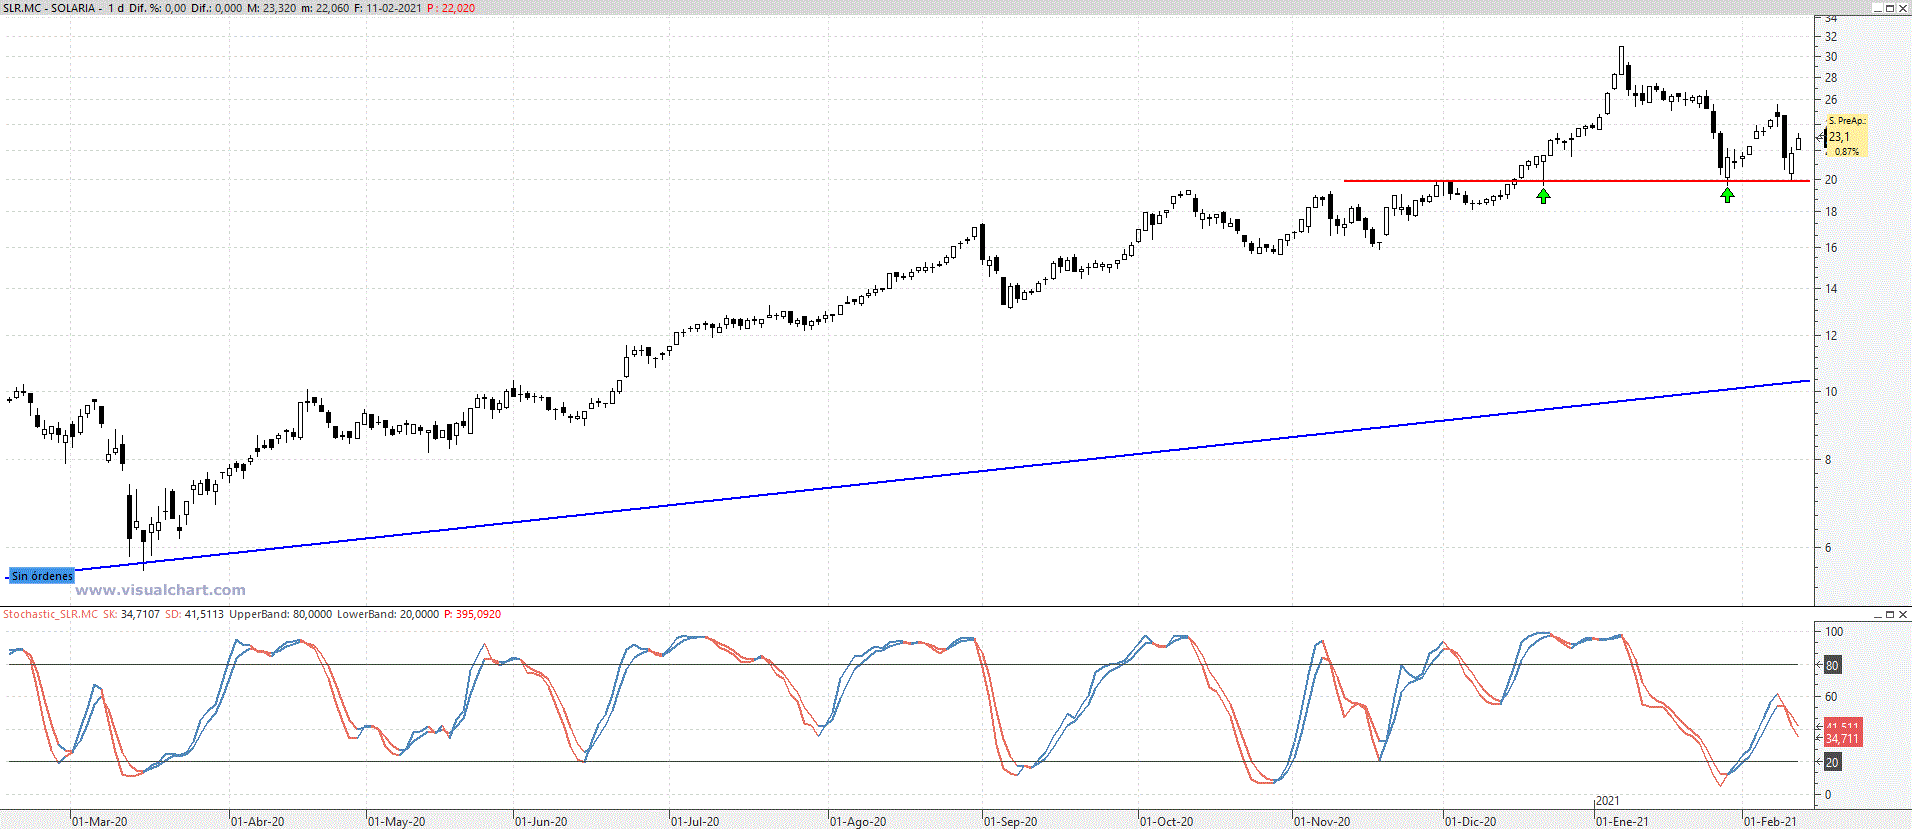Screen dimensions: 1912x829
Task: Click the 28 price axis label
Action: [1831, 78]
